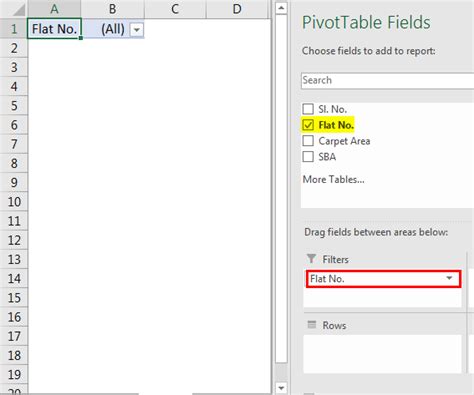
Task: Open the Flat No. dropdown in Filters area
Action: pos(449,278)
